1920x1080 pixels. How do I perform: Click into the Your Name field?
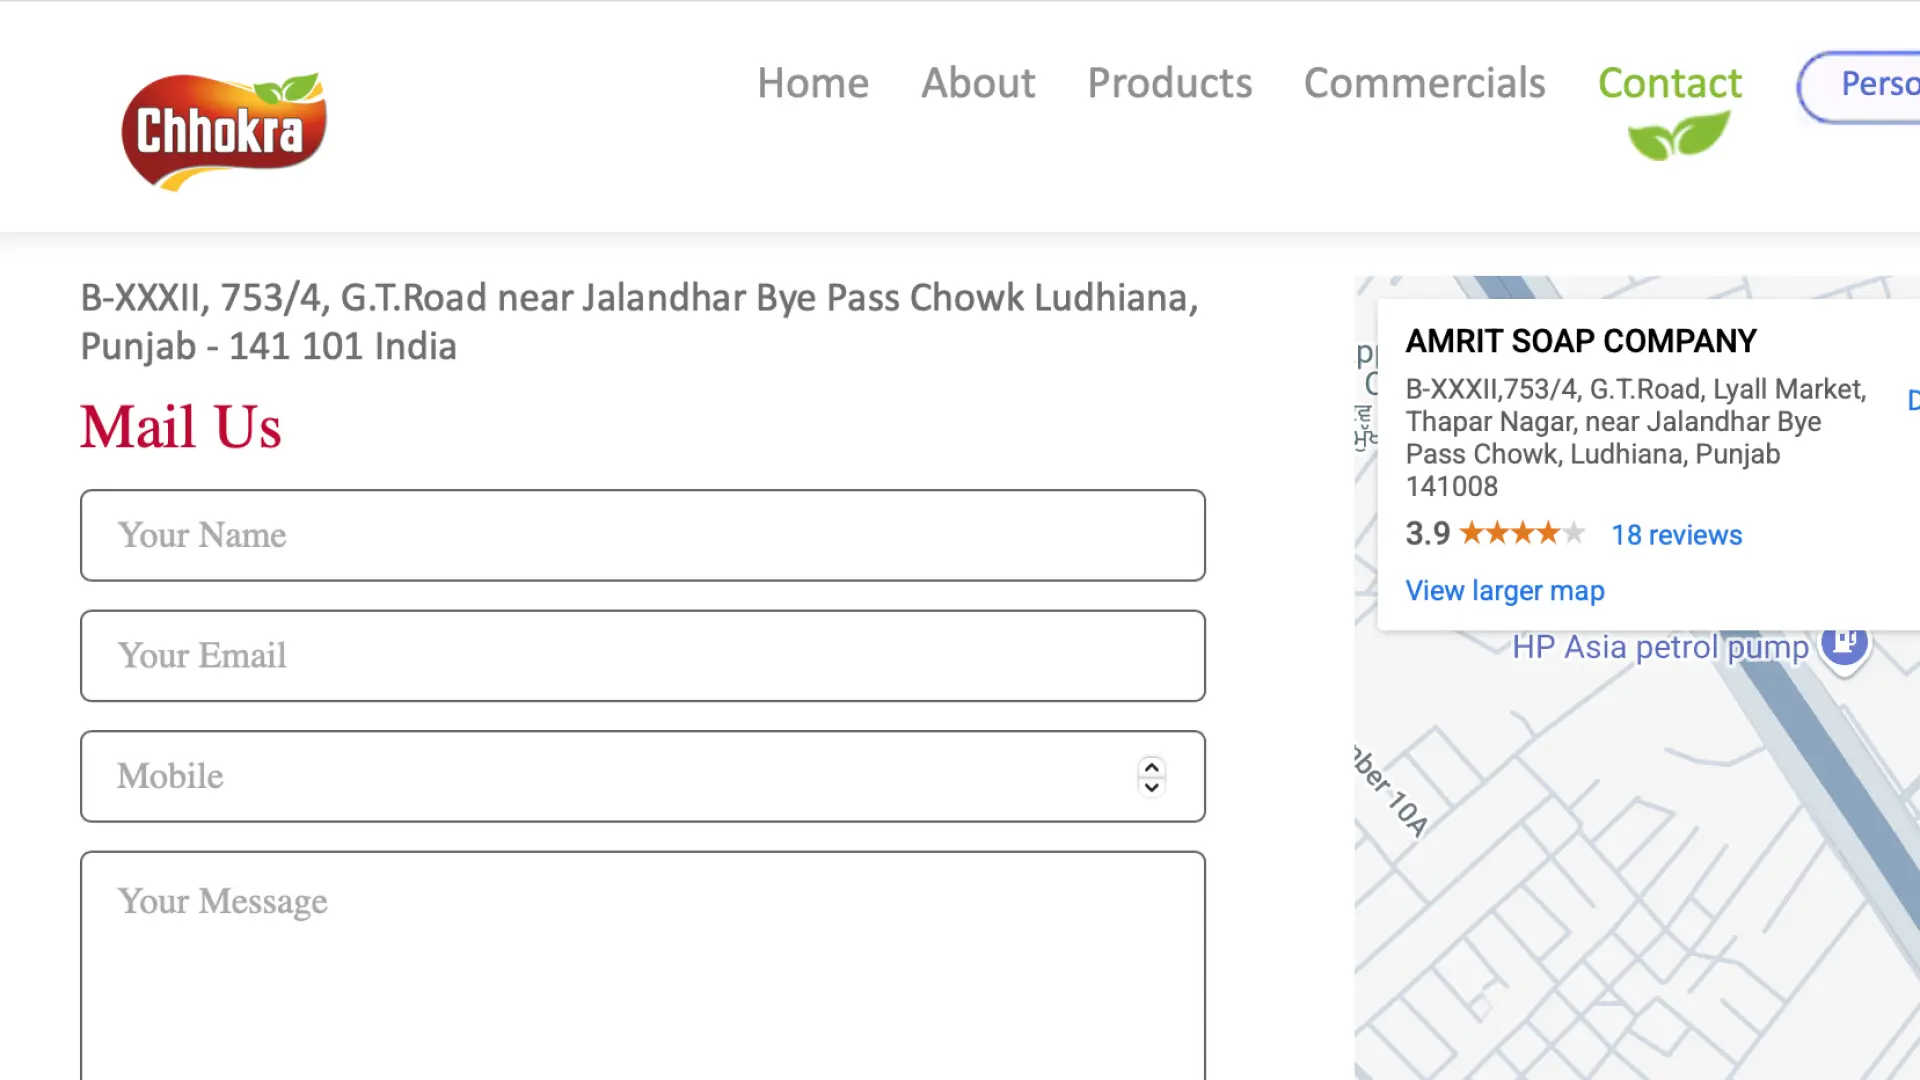pos(642,535)
